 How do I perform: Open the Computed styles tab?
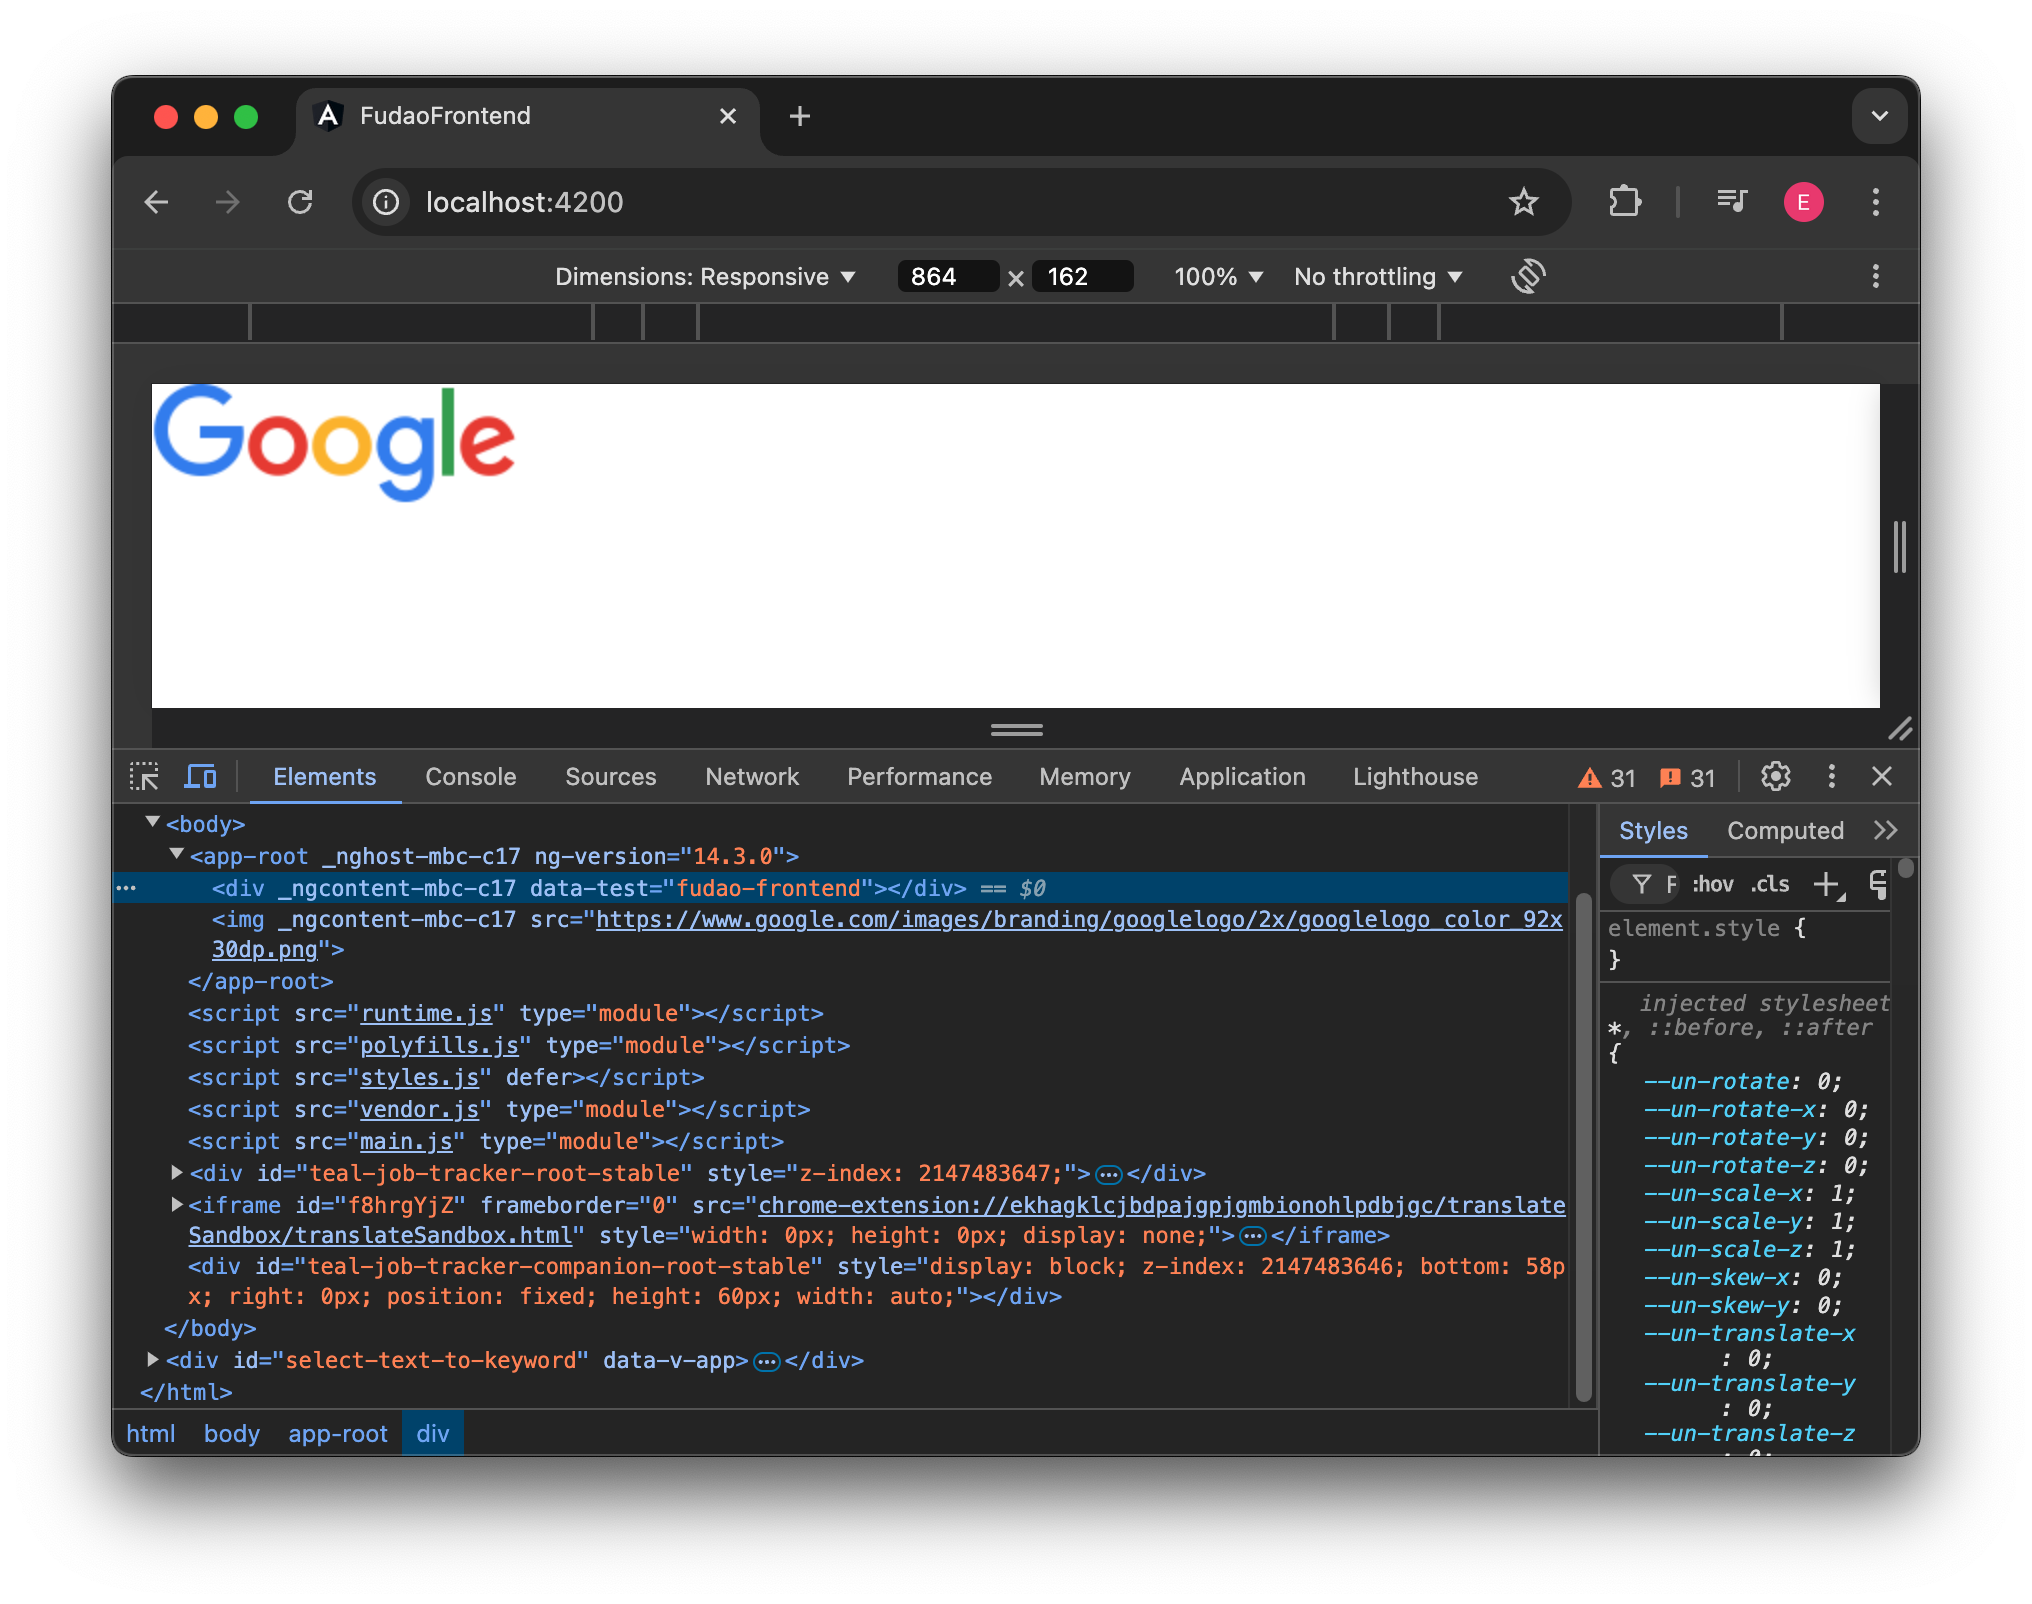pos(1785,831)
